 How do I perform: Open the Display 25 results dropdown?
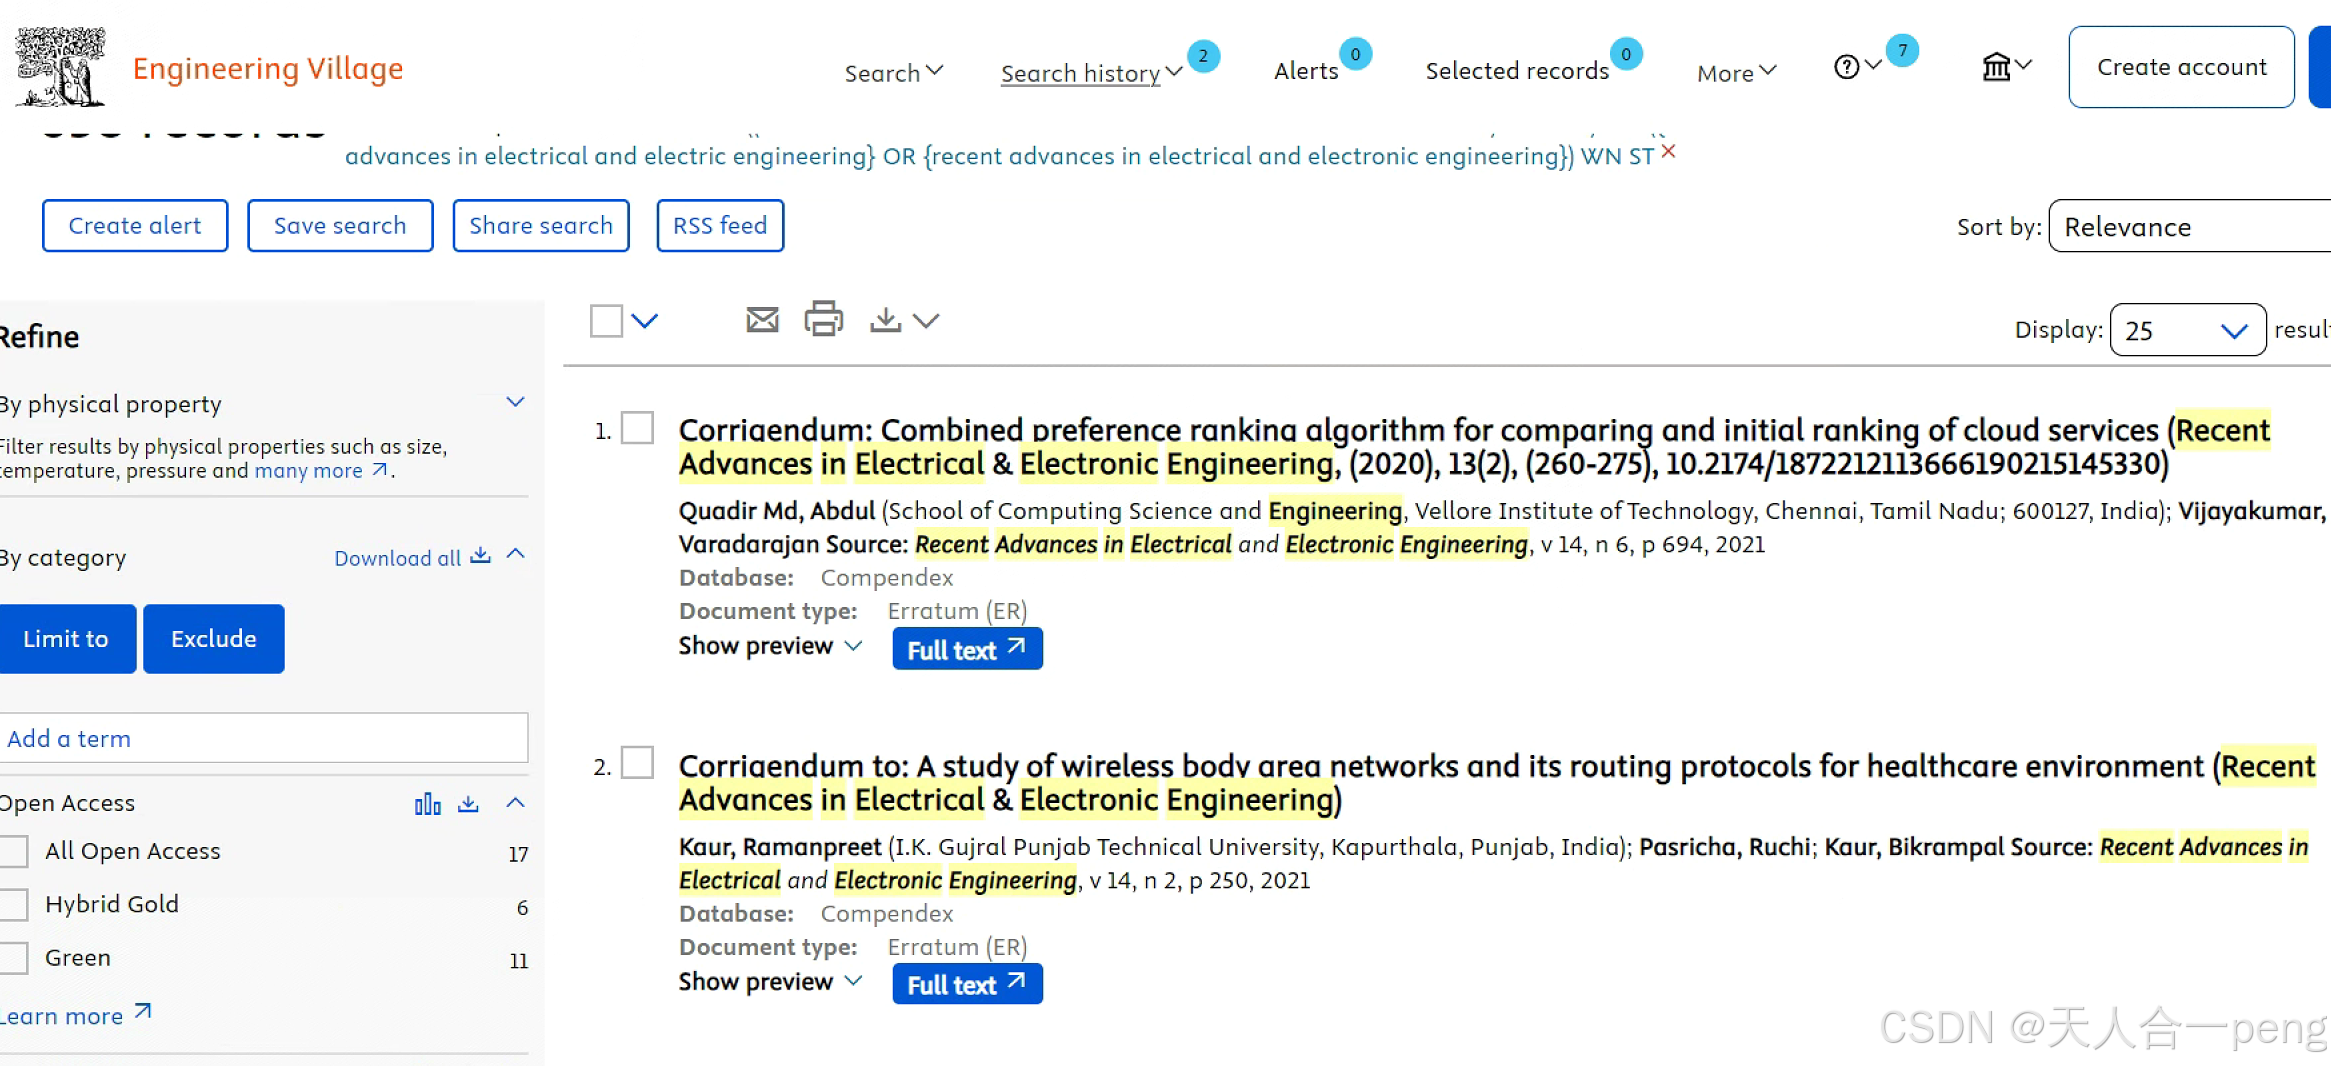coord(2188,329)
